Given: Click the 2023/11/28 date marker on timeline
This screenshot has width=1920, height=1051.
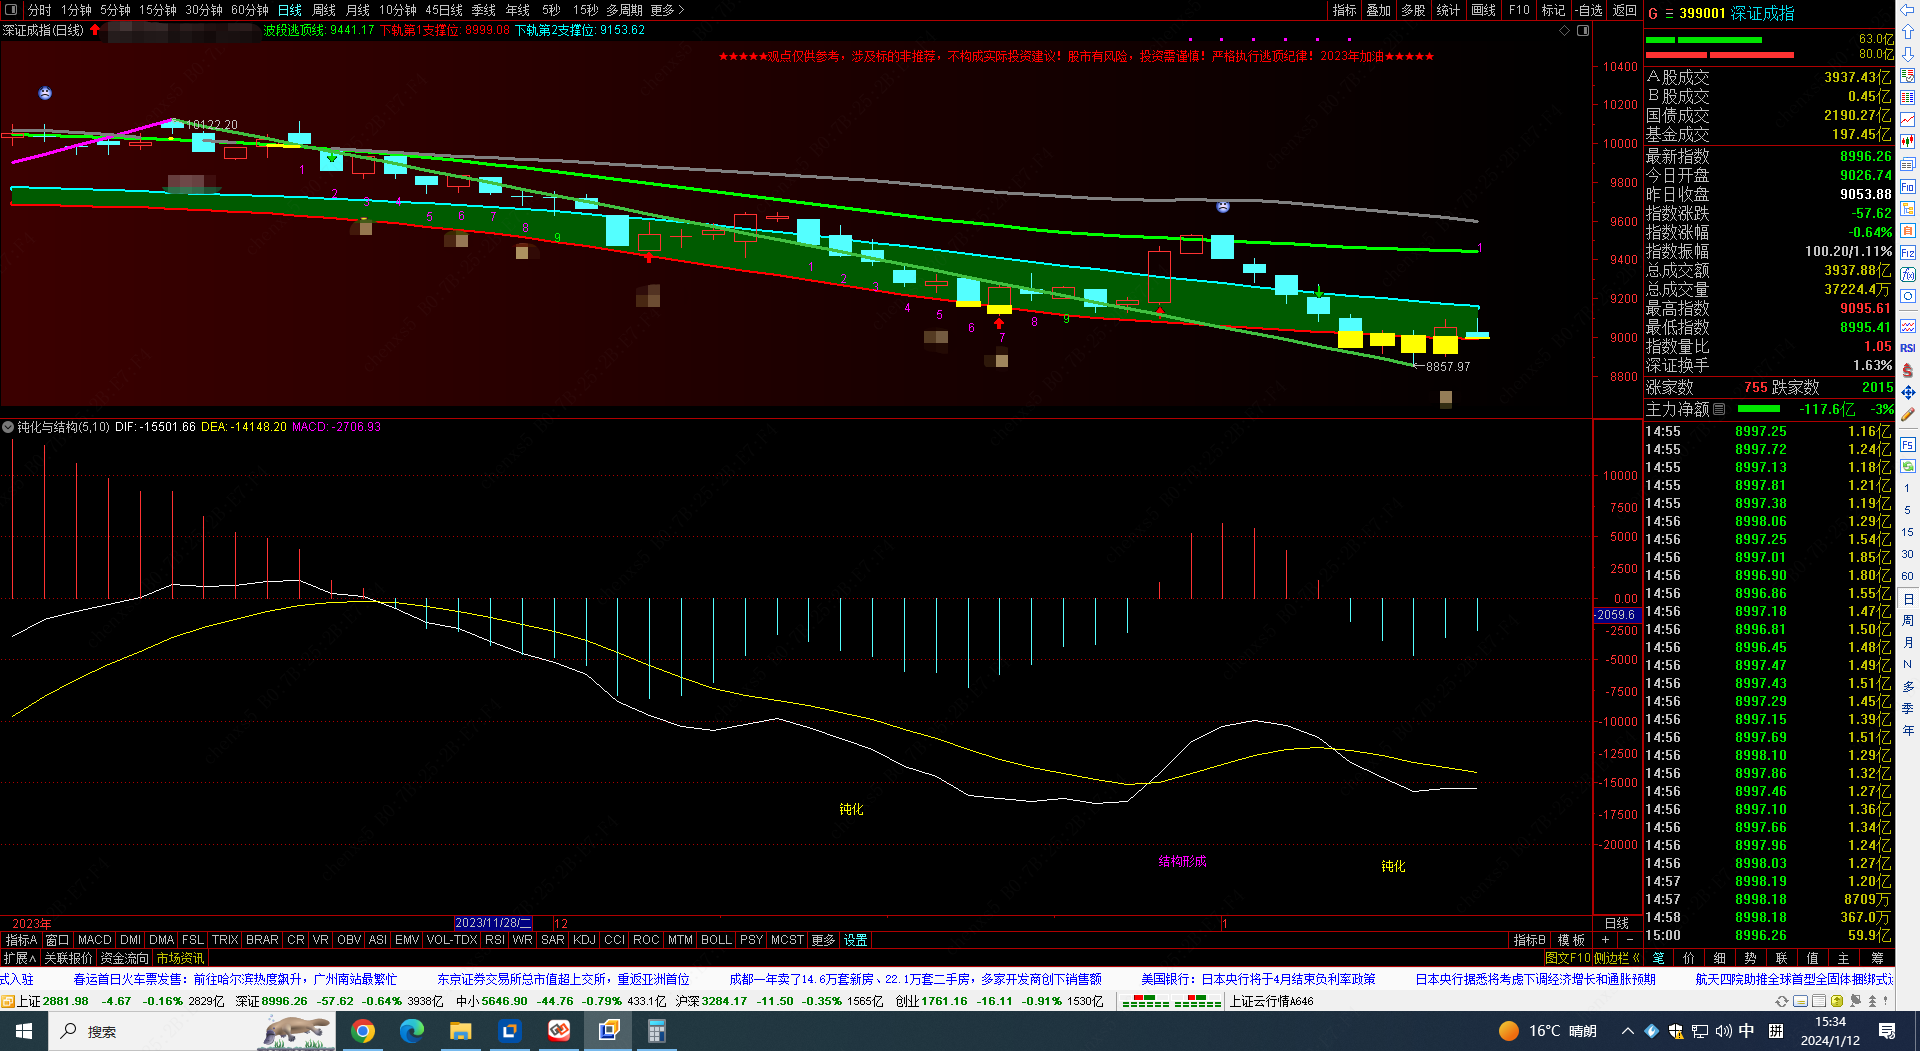Looking at the screenshot, I should [494, 923].
